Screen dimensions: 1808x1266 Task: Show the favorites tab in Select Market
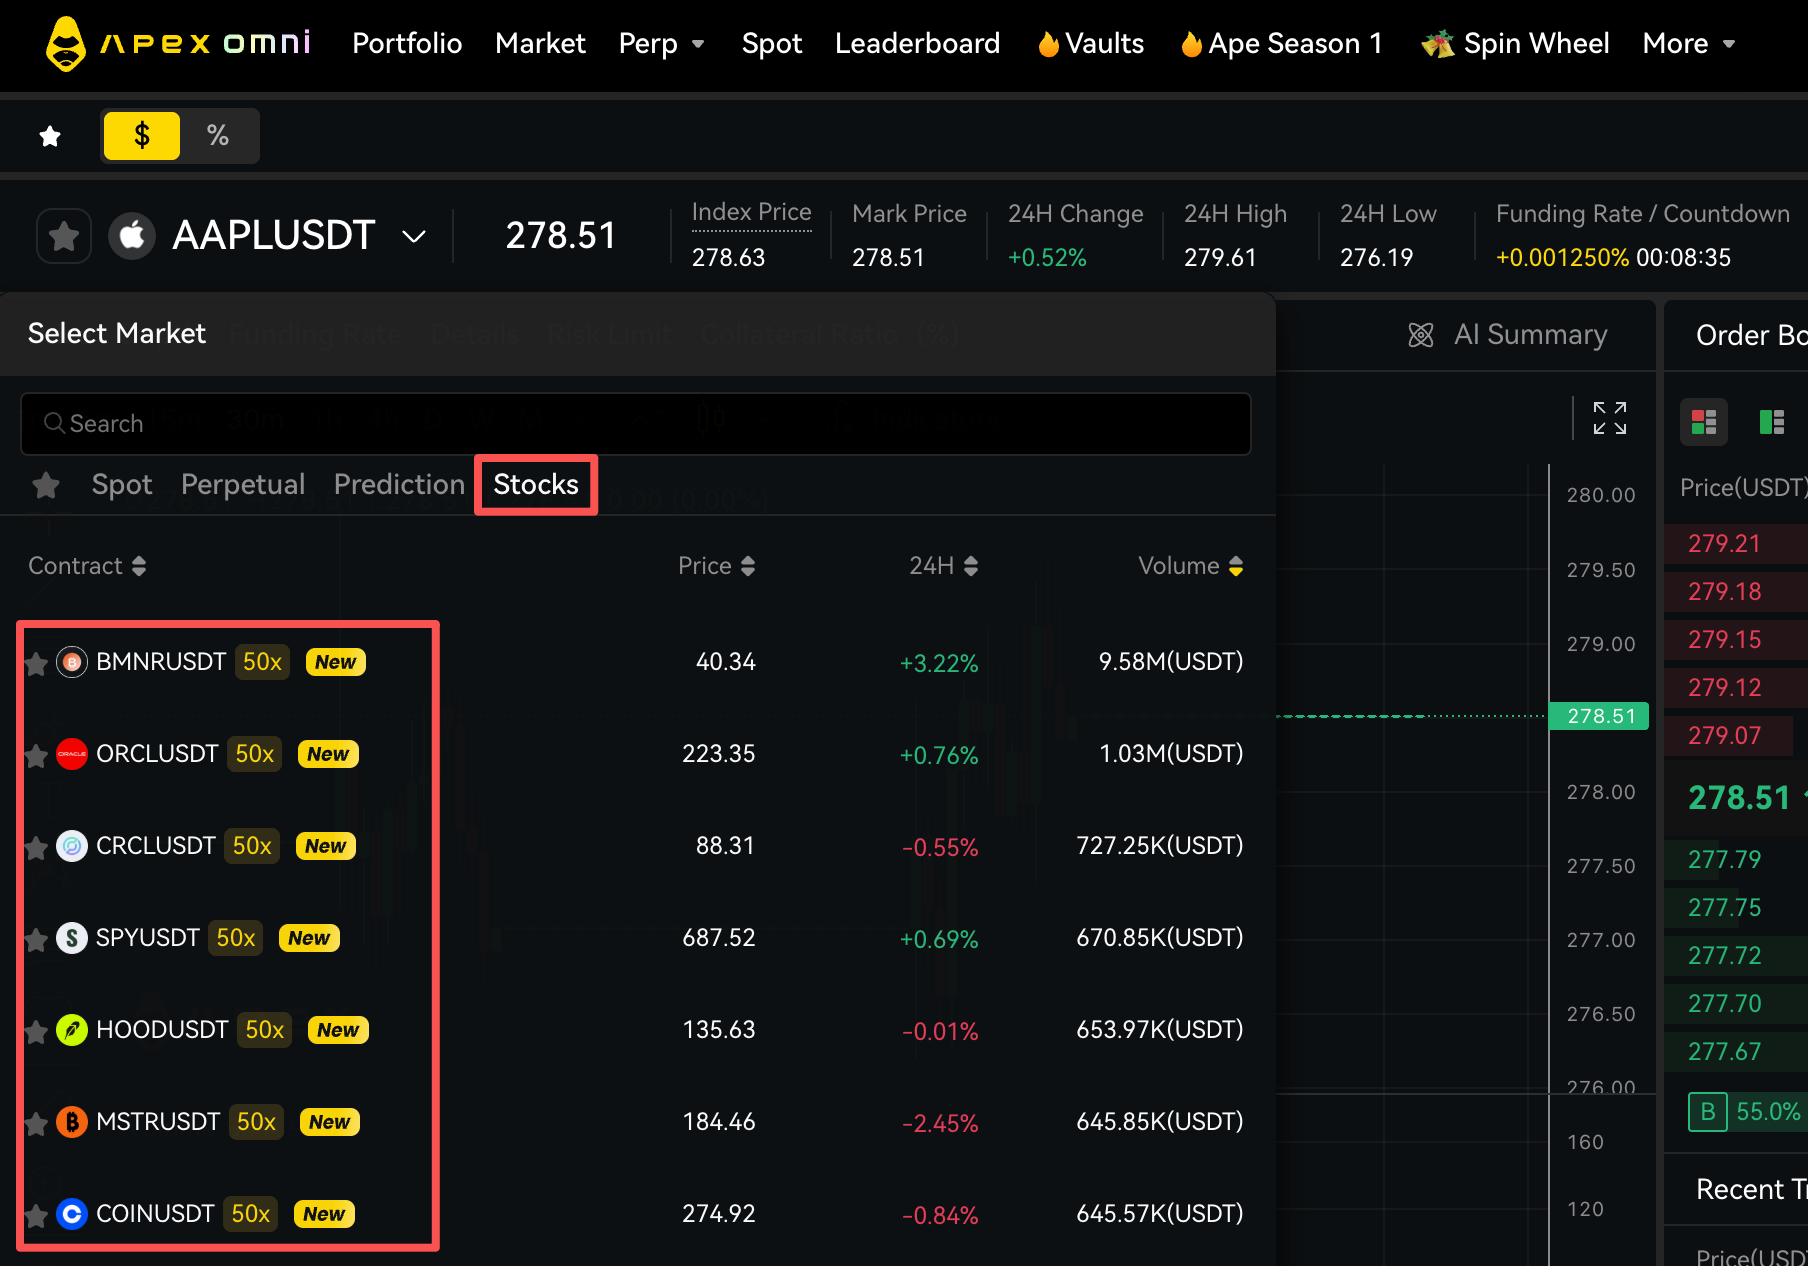click(46, 486)
